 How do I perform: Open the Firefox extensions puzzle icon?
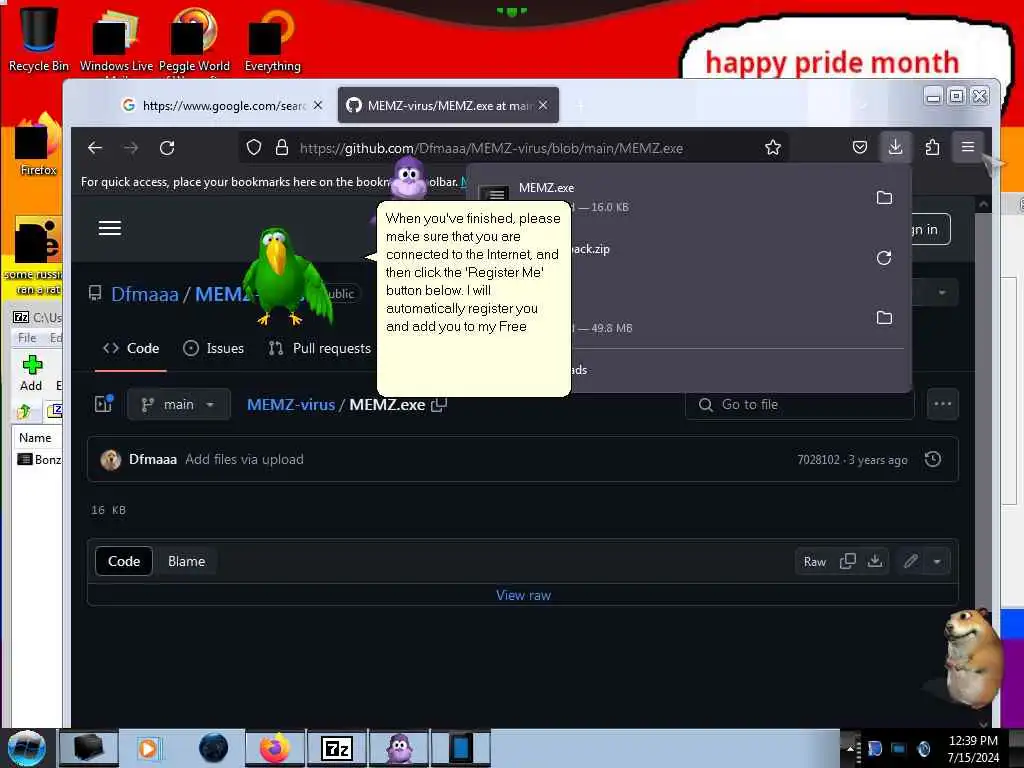pyautogui.click(x=933, y=148)
